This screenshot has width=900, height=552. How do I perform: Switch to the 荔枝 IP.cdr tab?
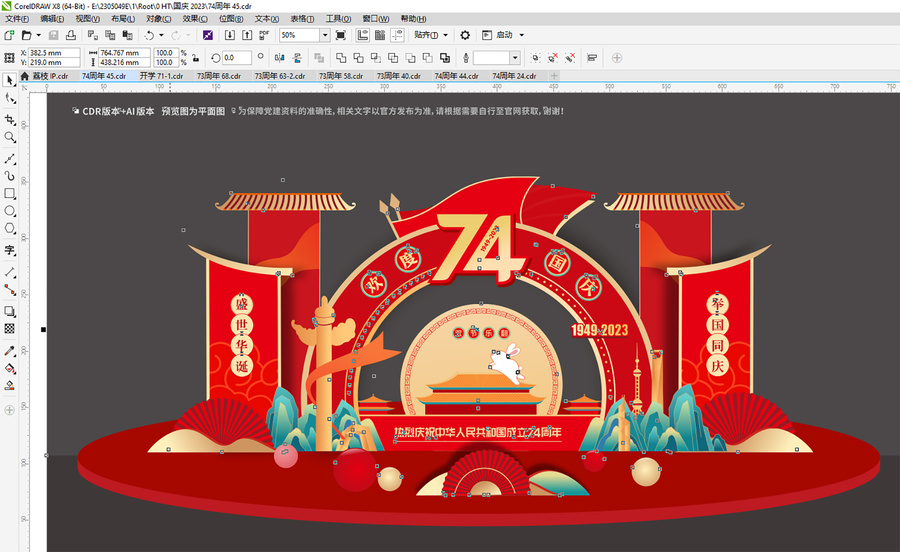50,76
